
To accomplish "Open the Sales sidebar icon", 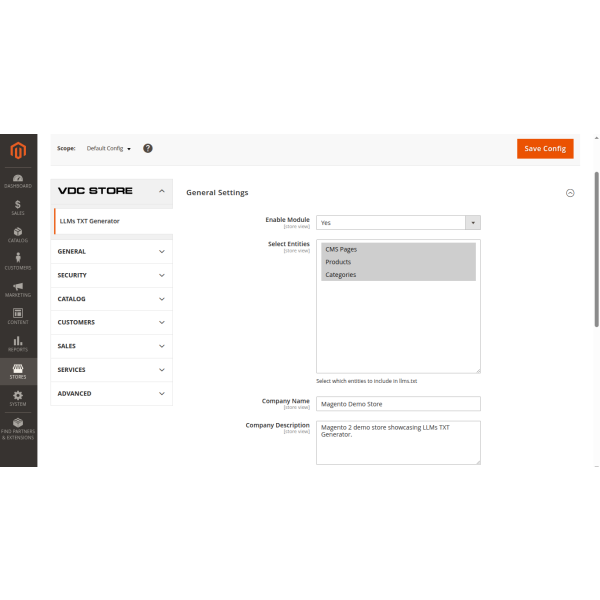I will coord(18,207).
